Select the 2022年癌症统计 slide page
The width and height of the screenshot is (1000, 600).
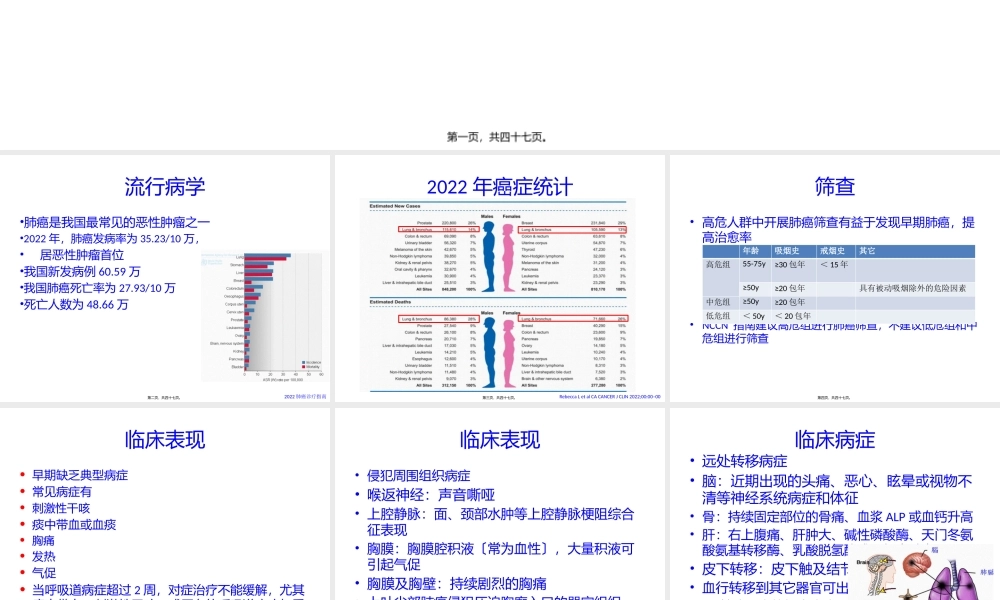pos(497,187)
